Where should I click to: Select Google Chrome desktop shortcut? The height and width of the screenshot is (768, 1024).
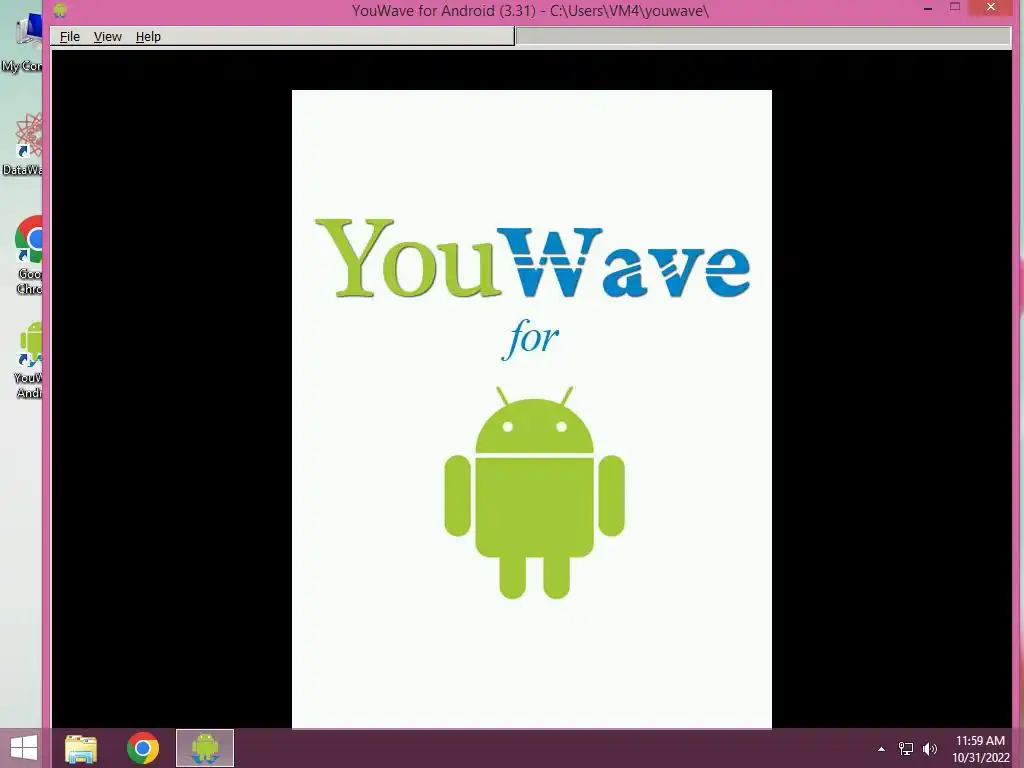point(26,256)
